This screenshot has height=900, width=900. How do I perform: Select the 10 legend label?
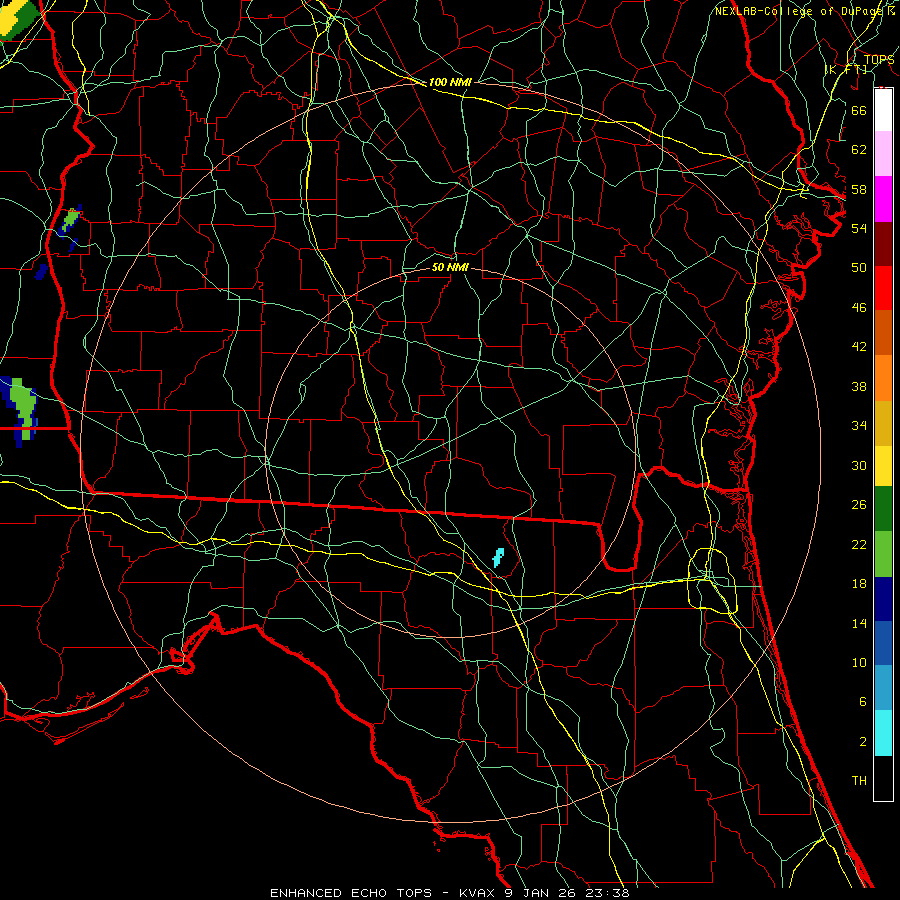pyautogui.click(x=859, y=662)
